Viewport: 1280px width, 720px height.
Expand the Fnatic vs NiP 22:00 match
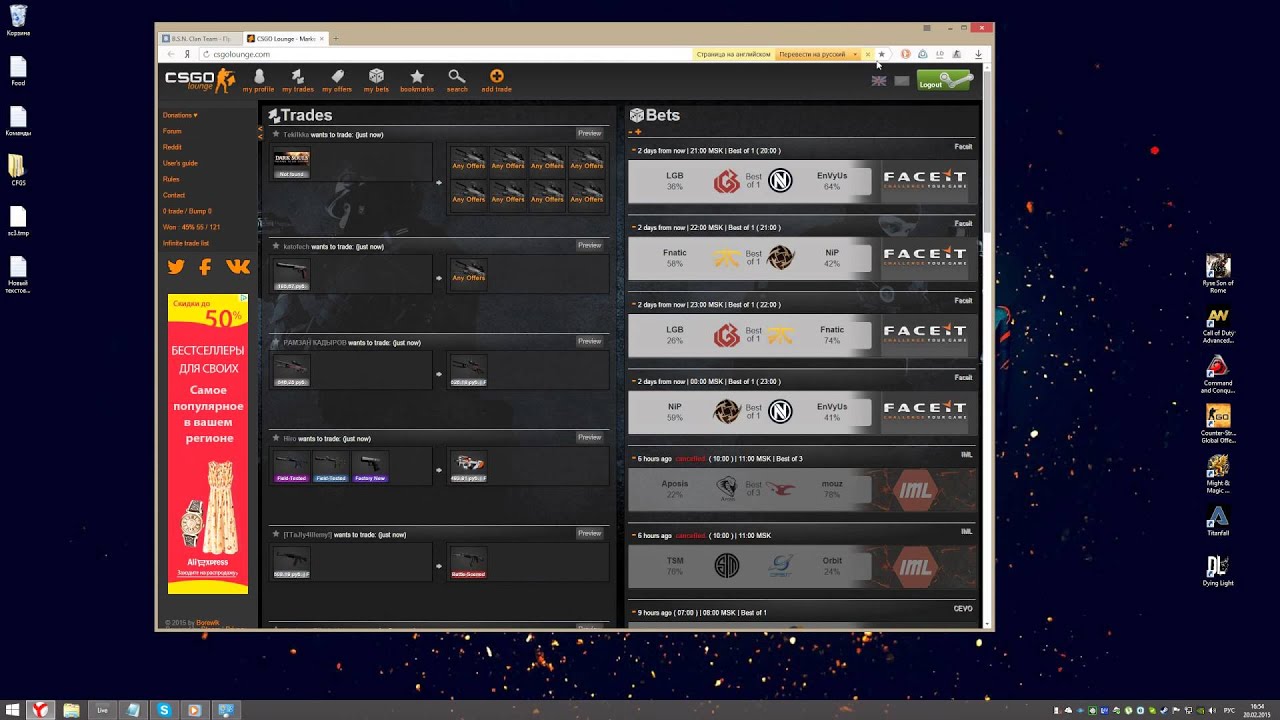pos(633,228)
